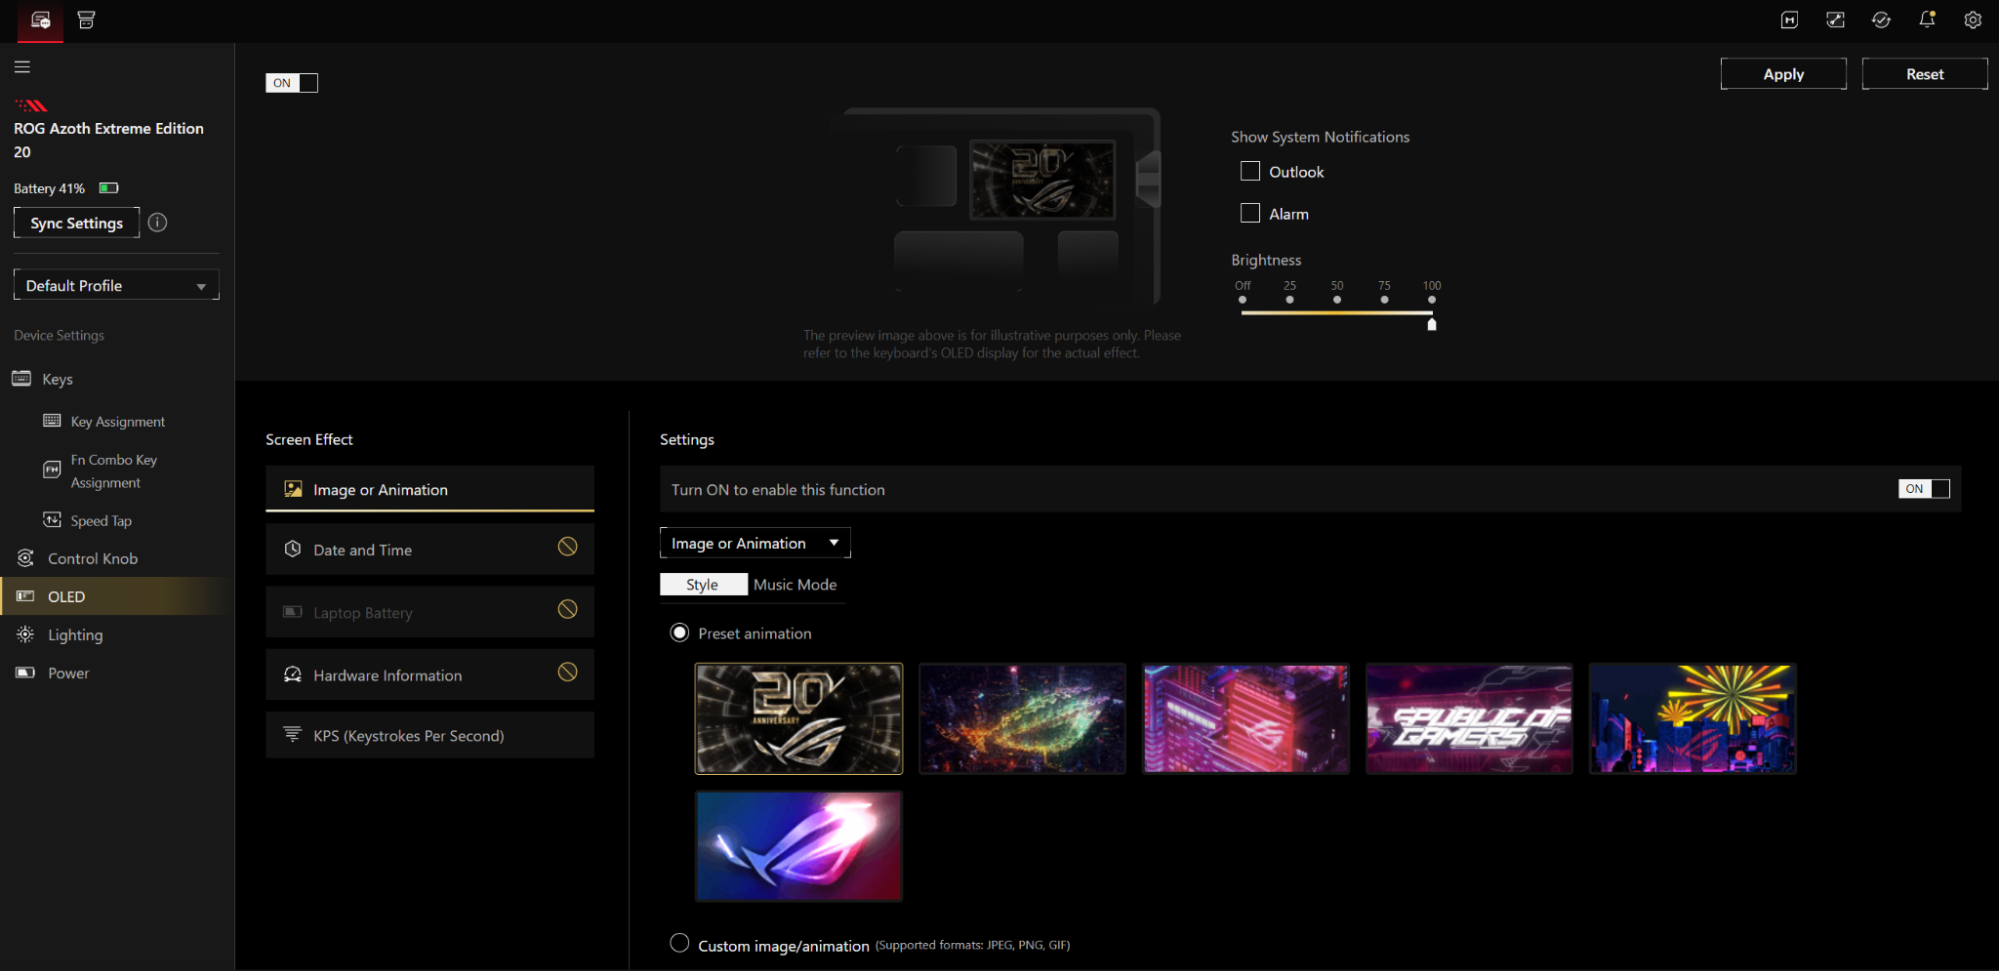Select Laptop Battery screen effect
The width and height of the screenshot is (1999, 972).
click(430, 612)
